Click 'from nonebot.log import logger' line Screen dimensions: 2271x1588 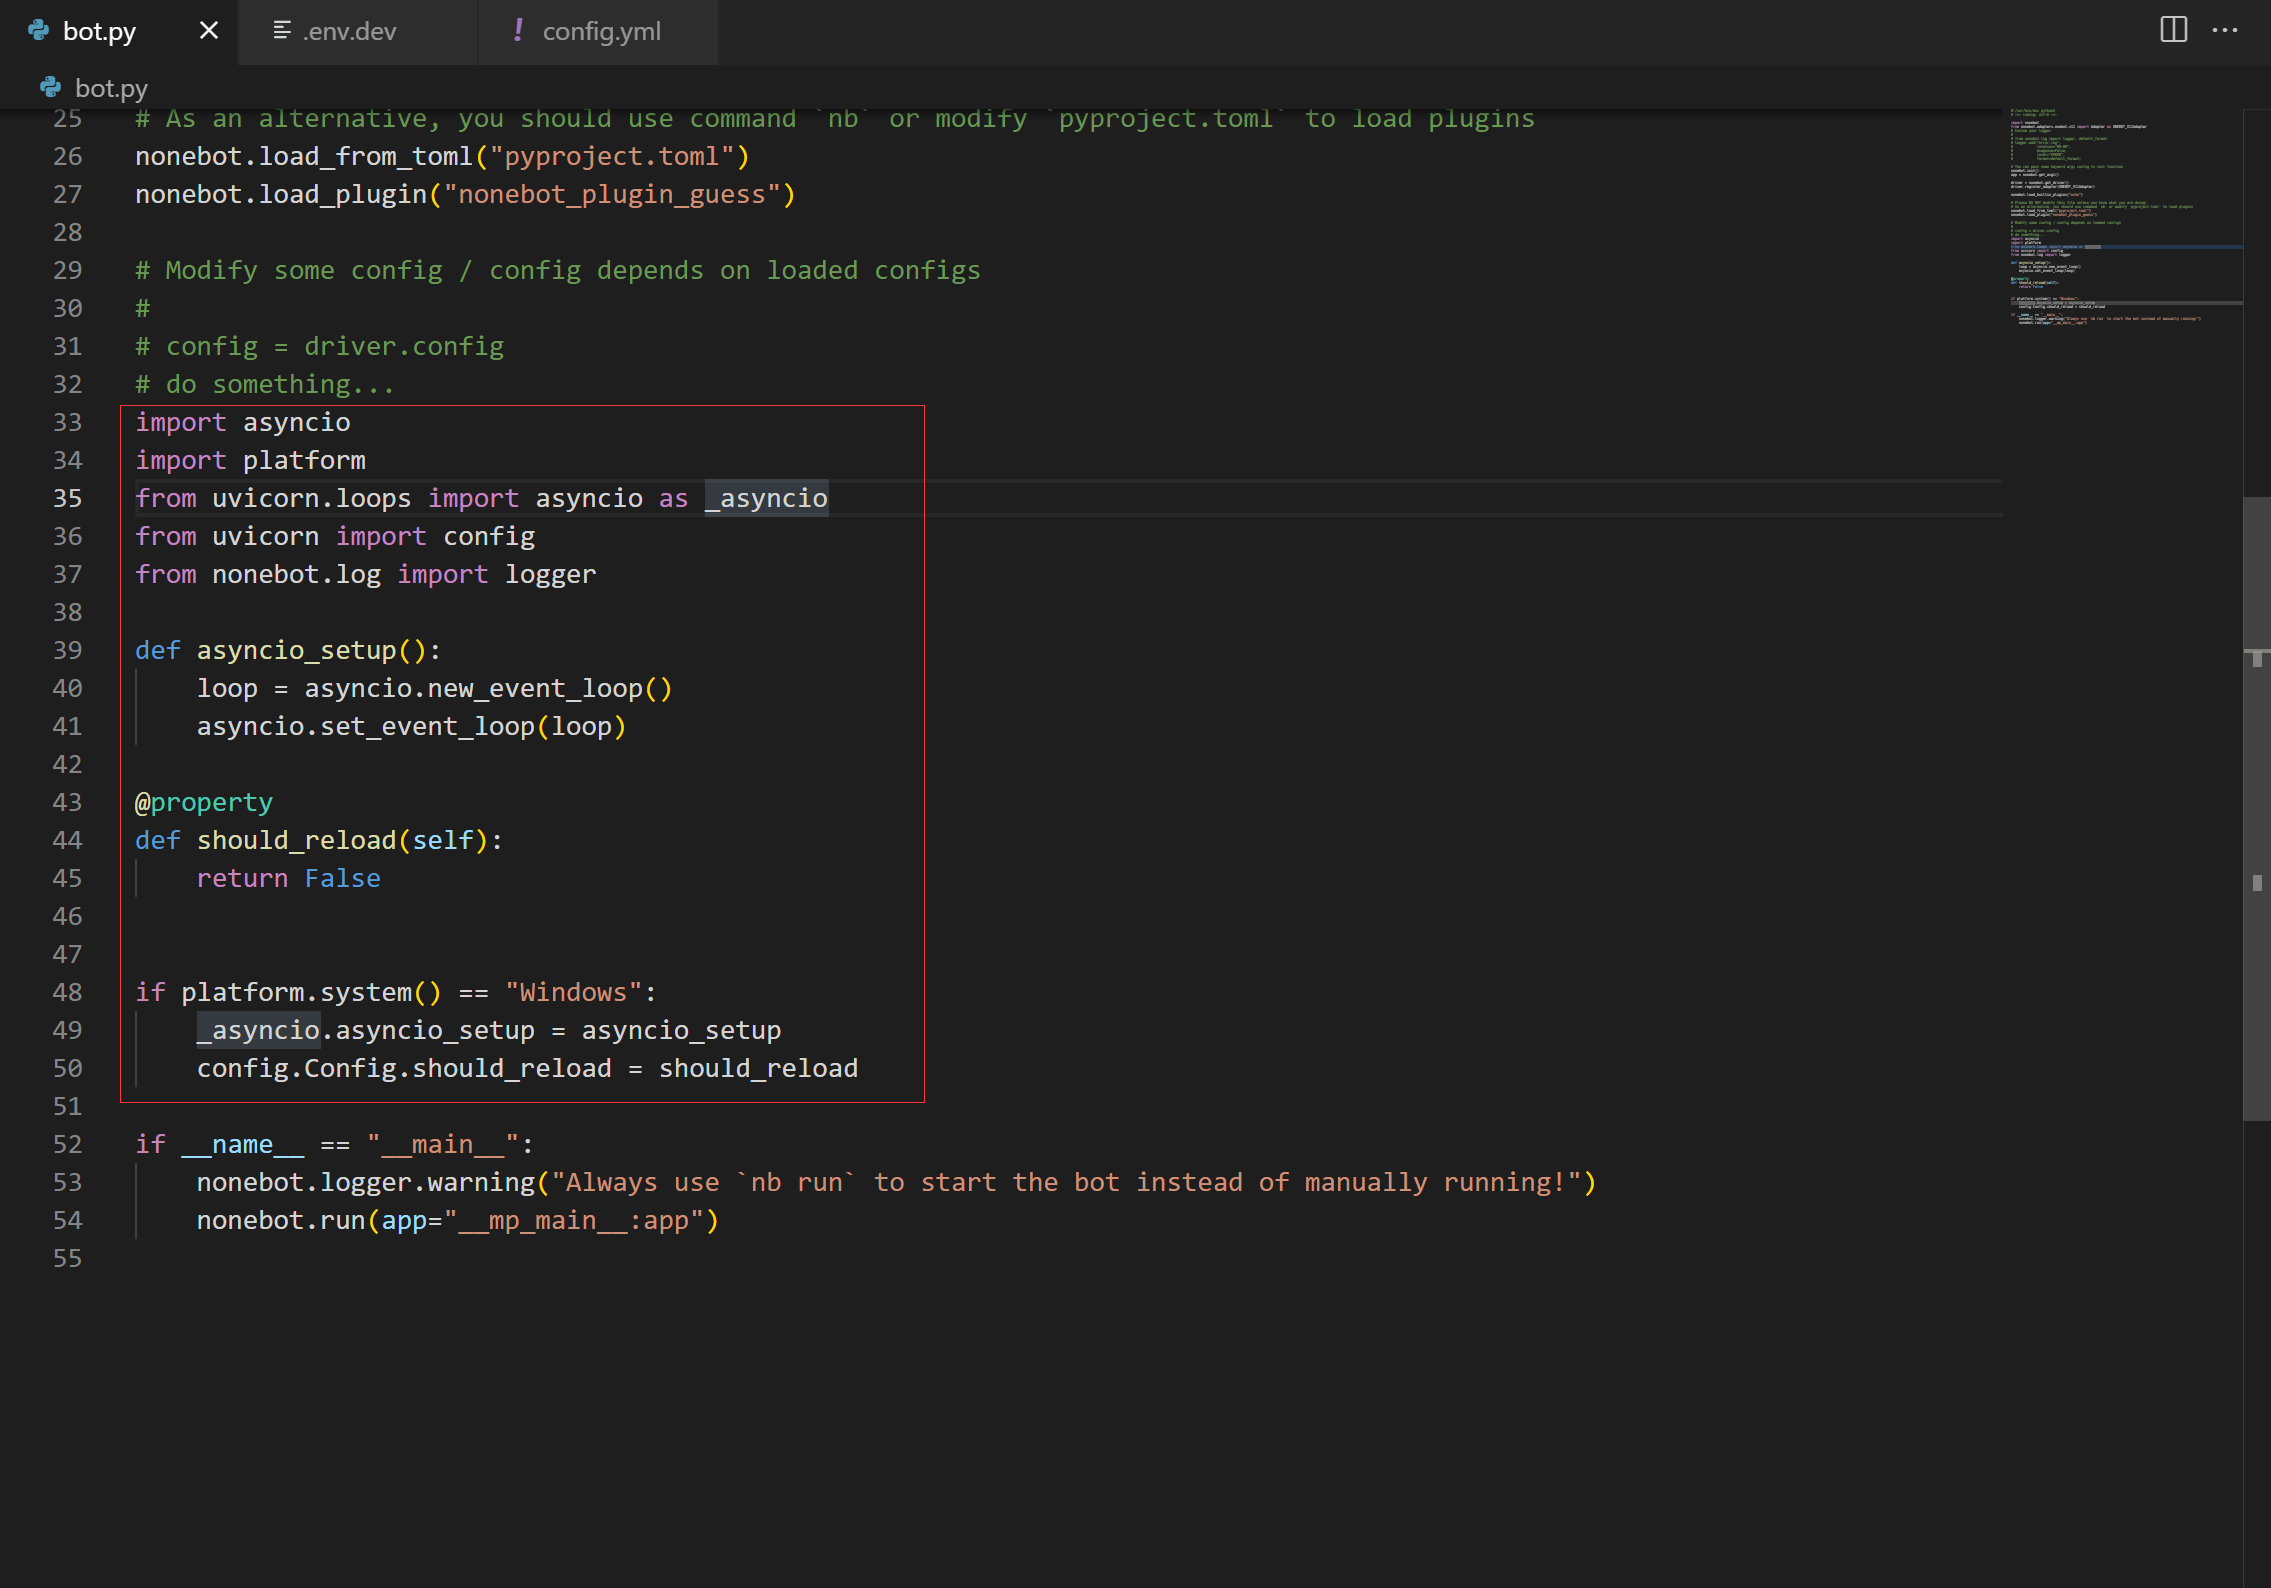click(366, 574)
